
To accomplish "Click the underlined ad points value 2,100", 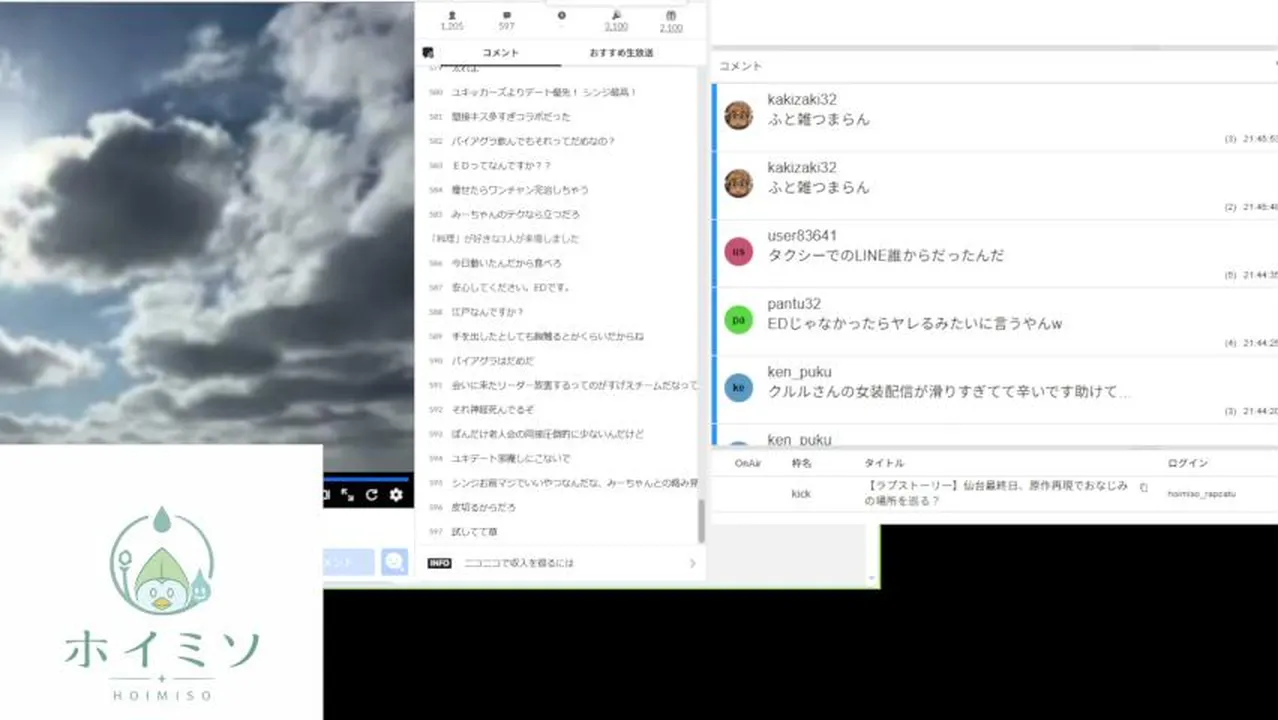I will [x=616, y=27].
